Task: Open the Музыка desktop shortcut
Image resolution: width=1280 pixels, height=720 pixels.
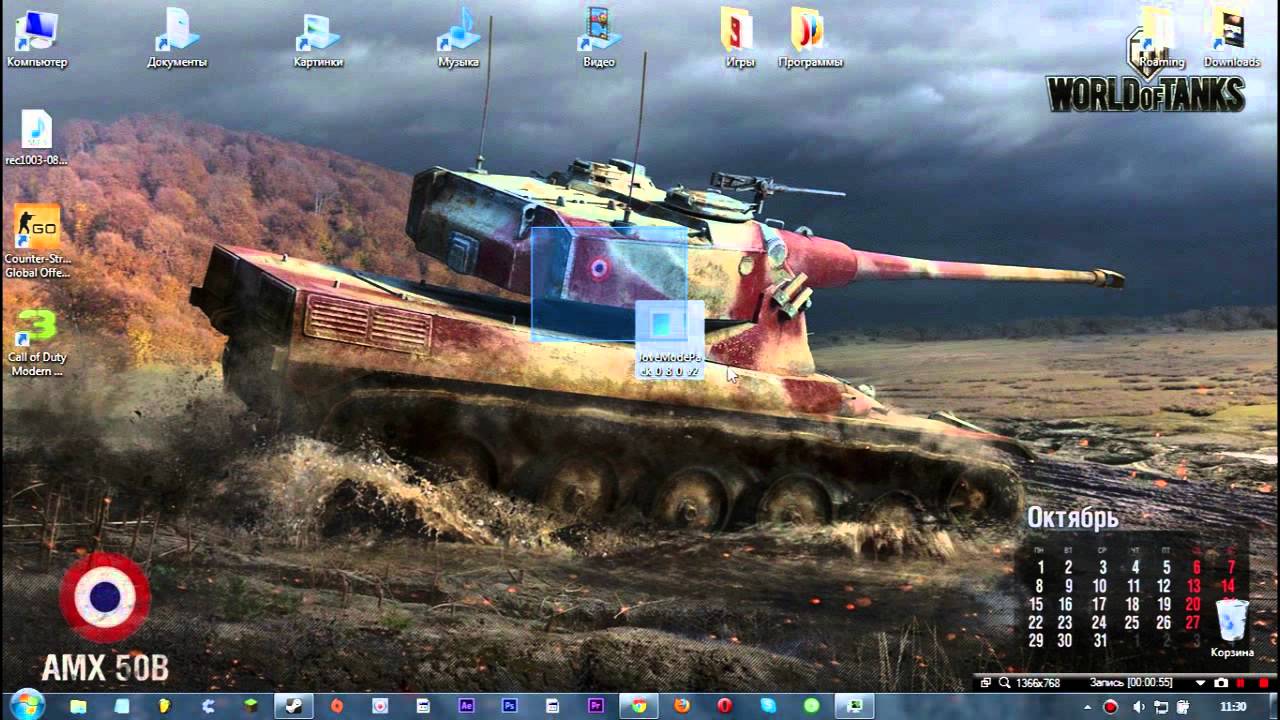Action: (x=458, y=38)
